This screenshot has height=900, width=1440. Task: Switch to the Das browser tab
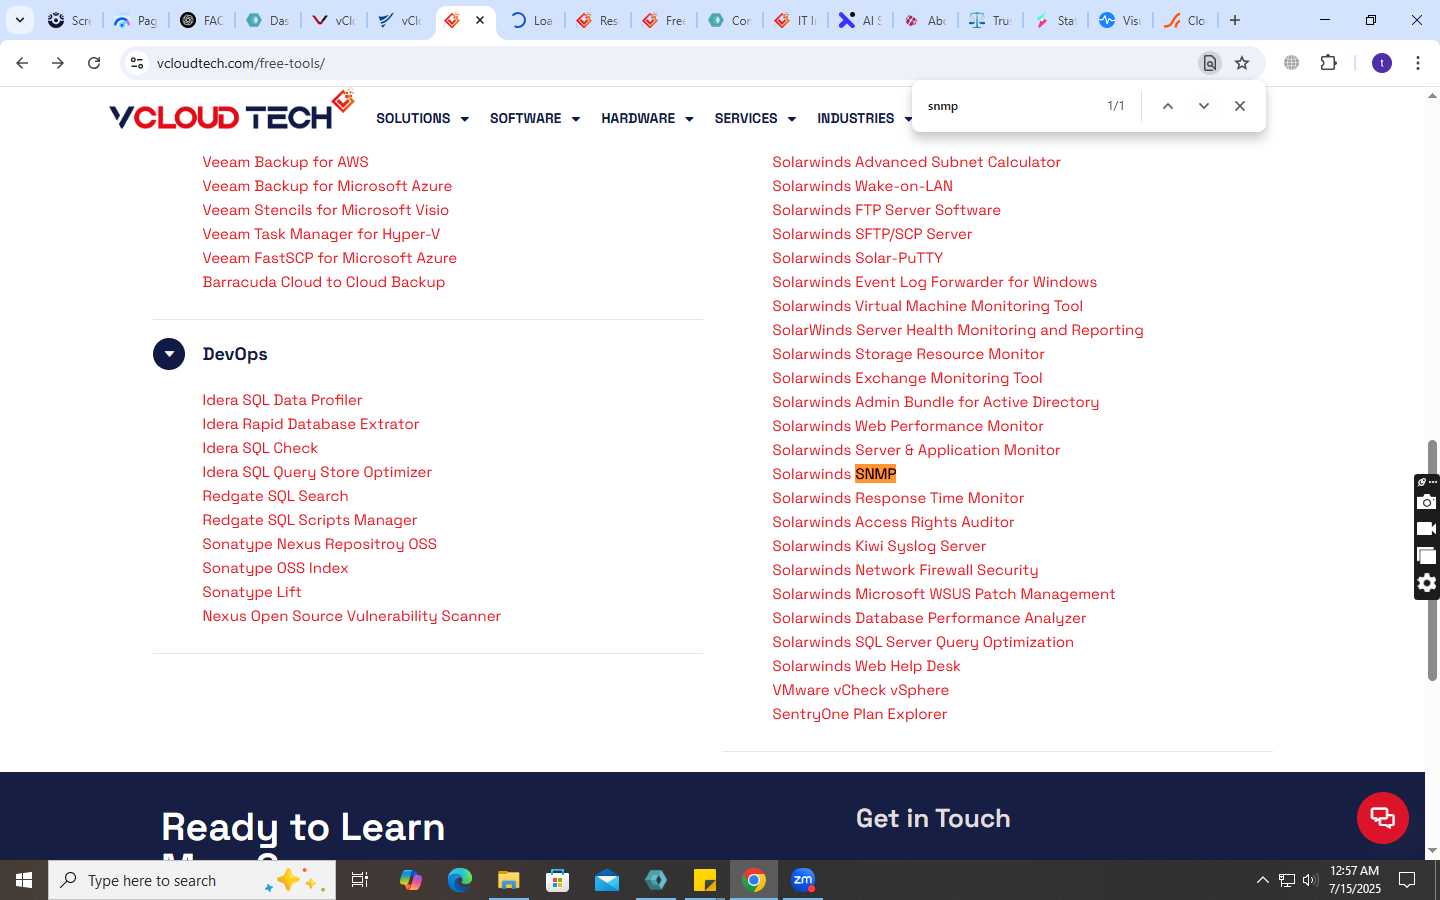pyautogui.click(x=267, y=20)
